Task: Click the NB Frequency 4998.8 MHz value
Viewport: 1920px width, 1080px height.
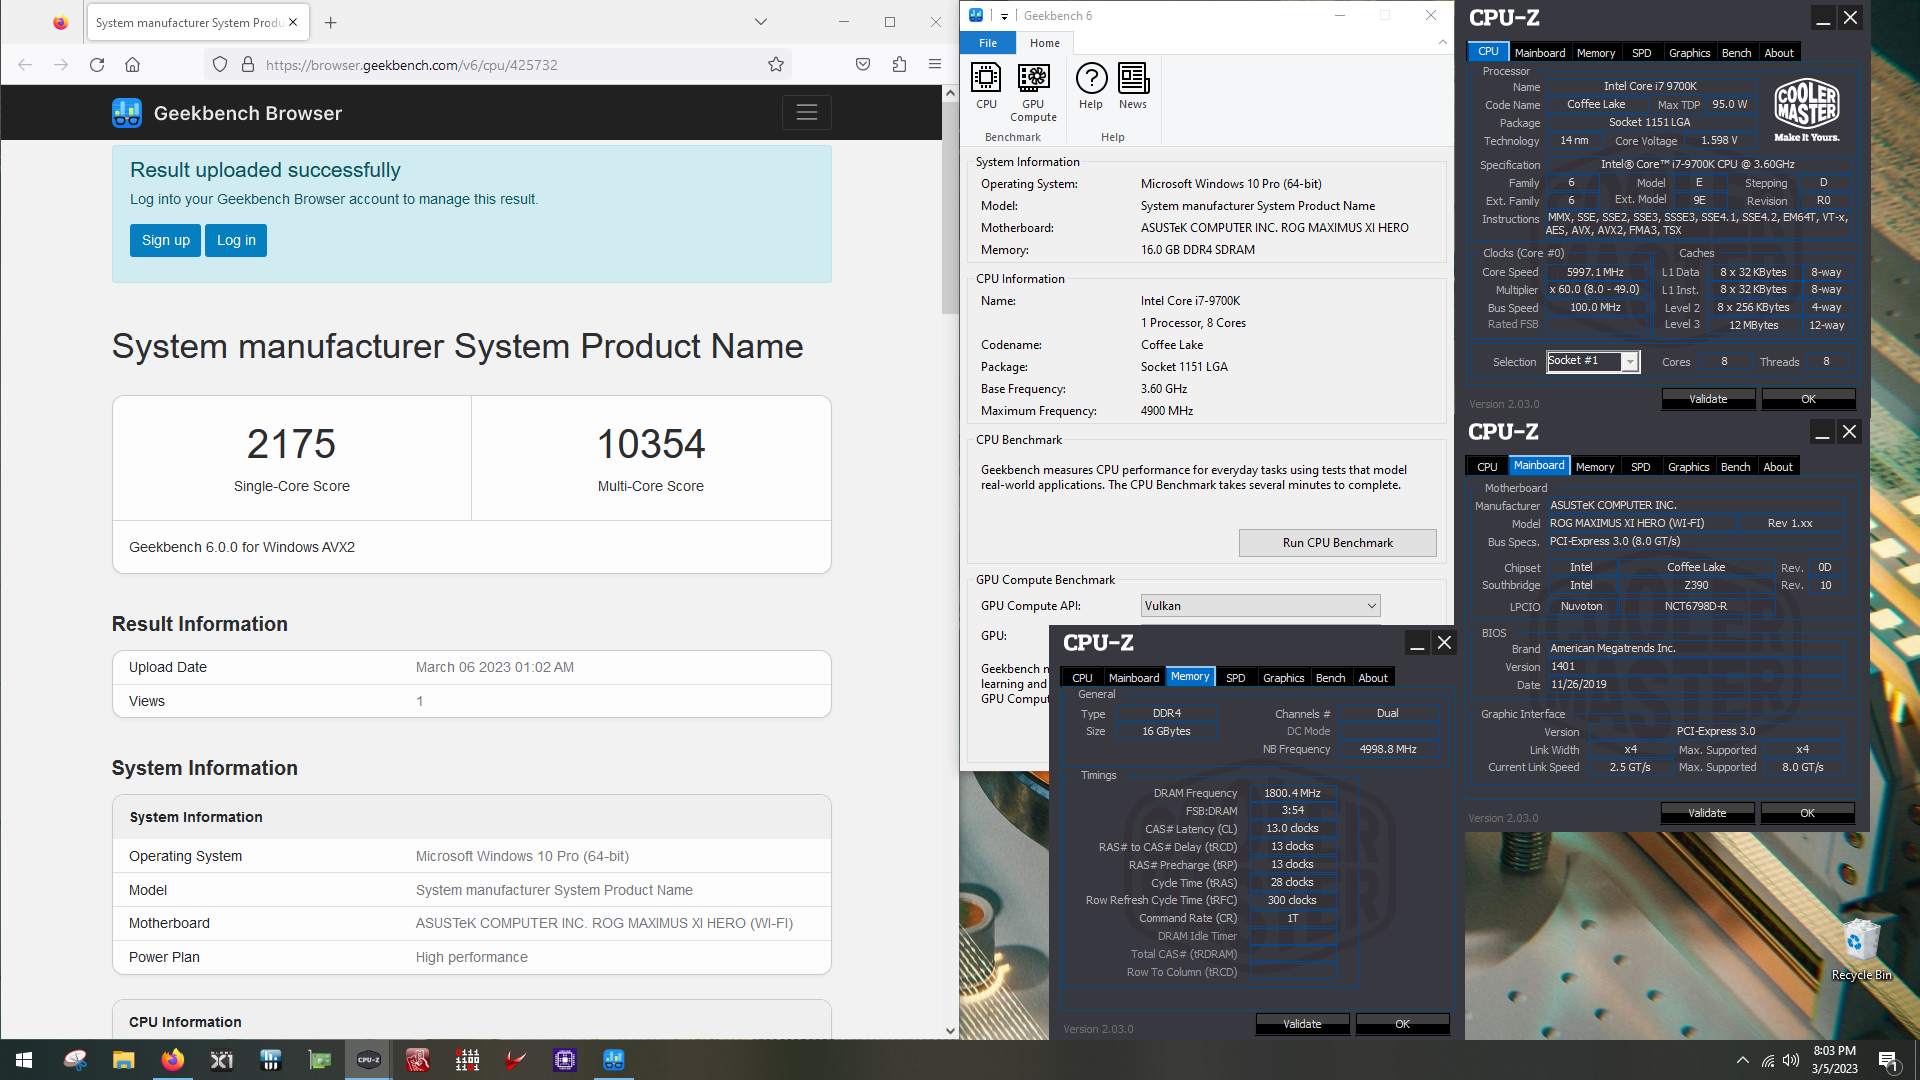Action: (1388, 749)
